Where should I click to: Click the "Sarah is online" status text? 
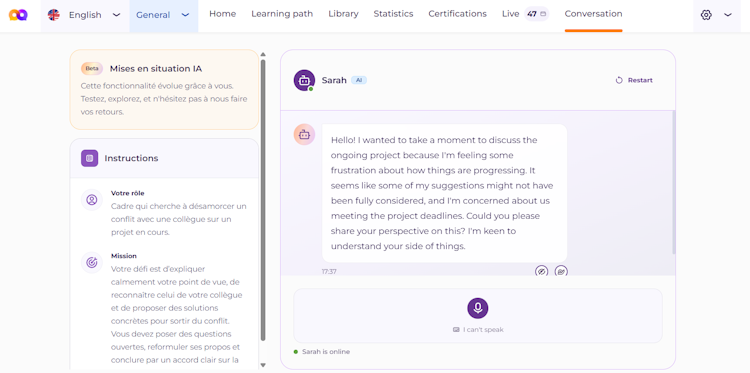click(x=326, y=351)
